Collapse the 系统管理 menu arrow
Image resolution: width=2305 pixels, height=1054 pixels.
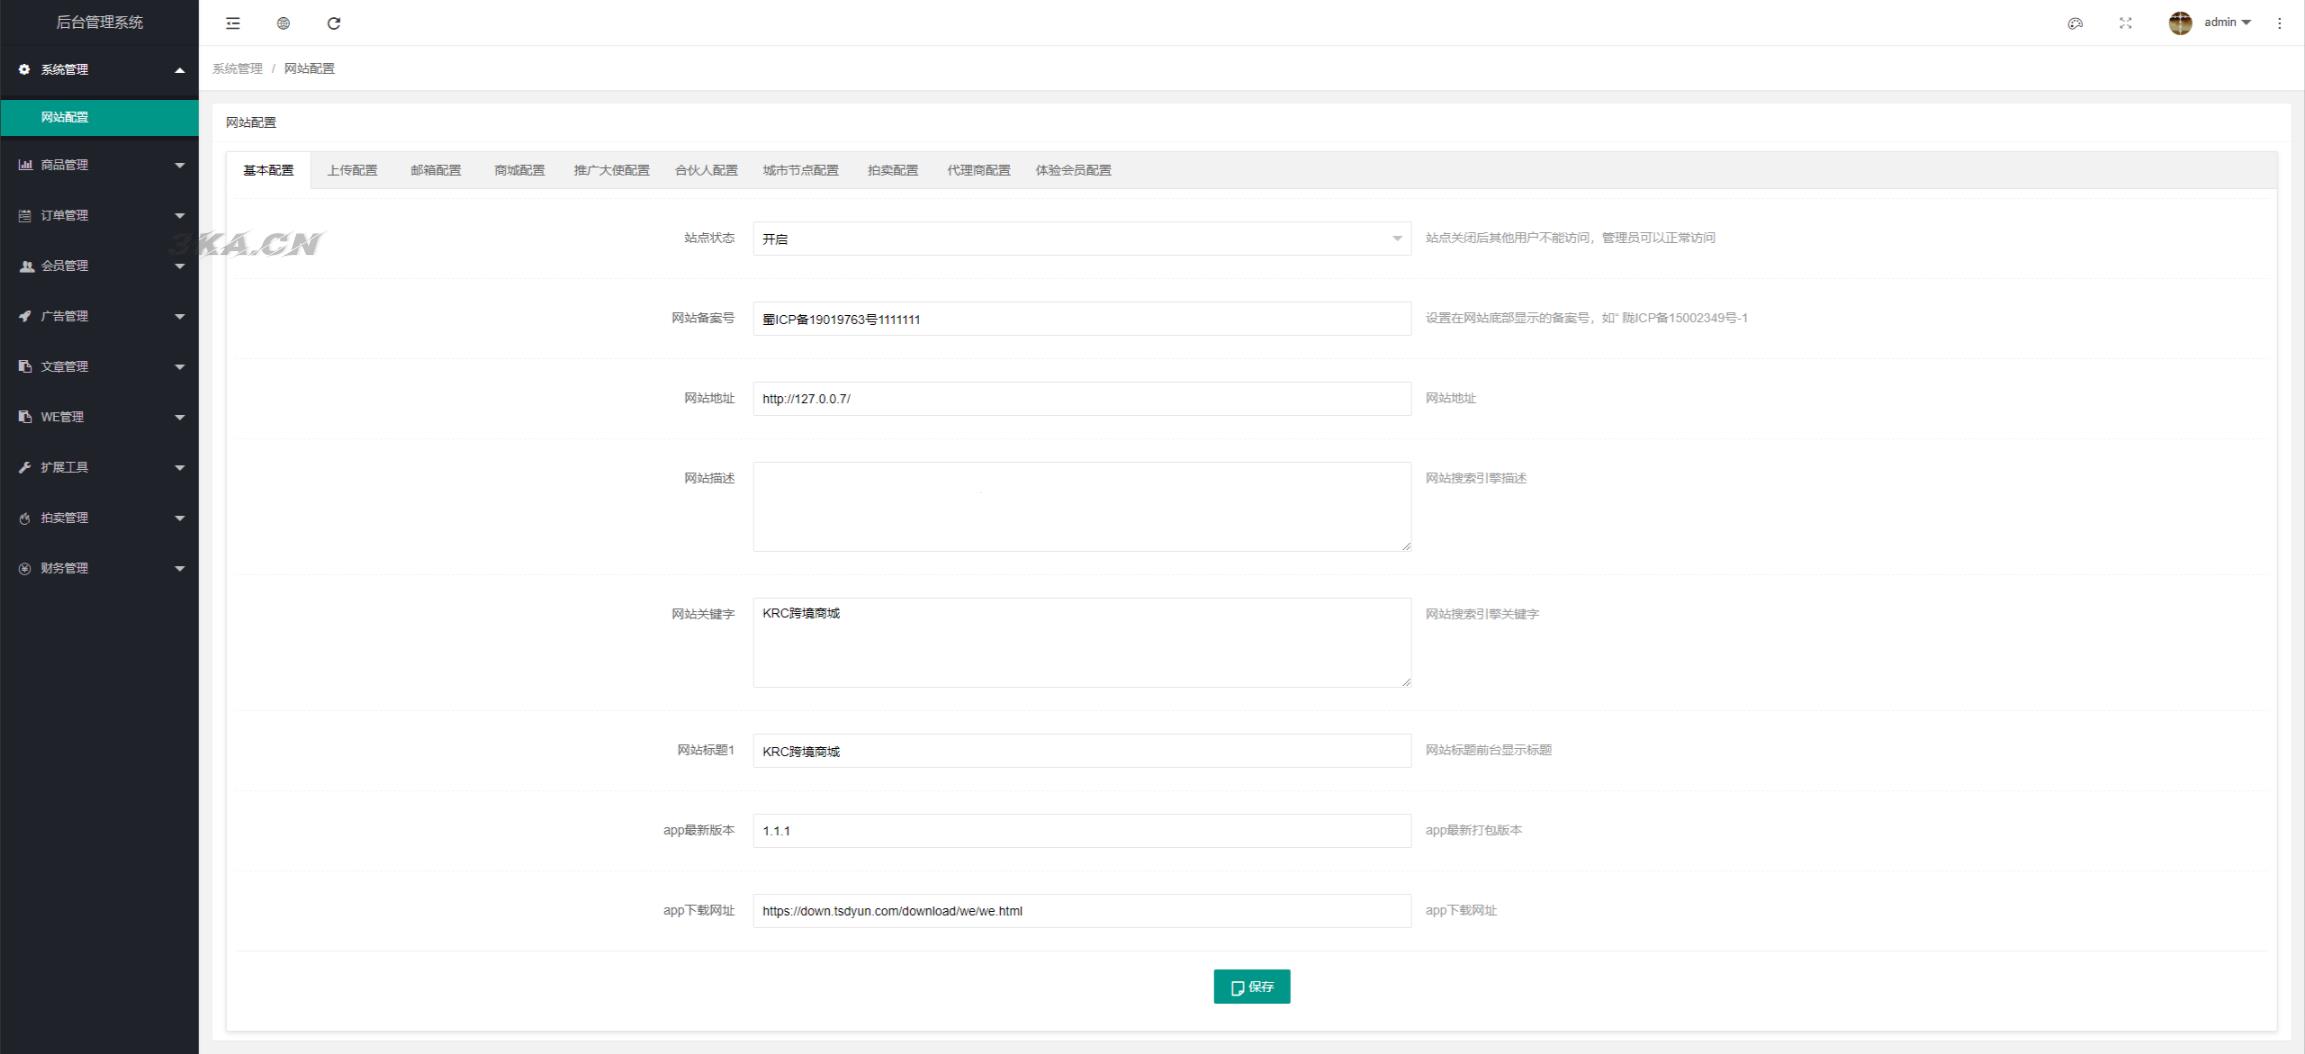tap(180, 70)
